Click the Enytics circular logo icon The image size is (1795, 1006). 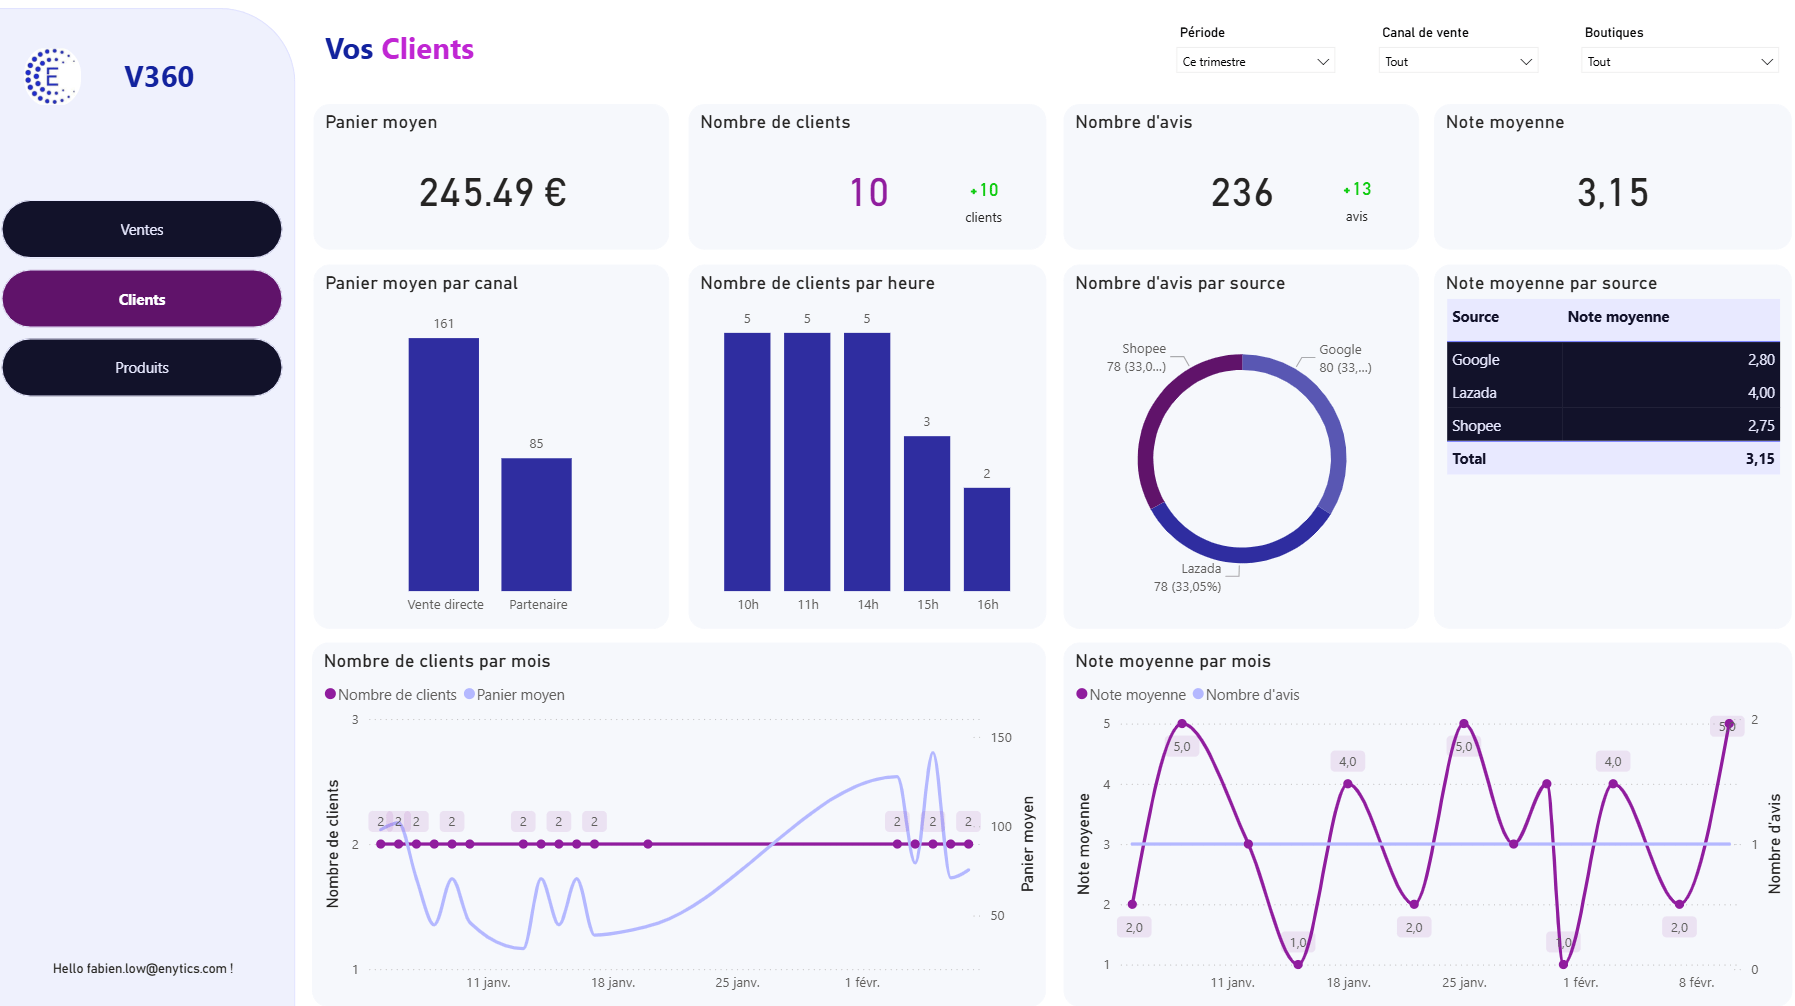click(x=51, y=77)
